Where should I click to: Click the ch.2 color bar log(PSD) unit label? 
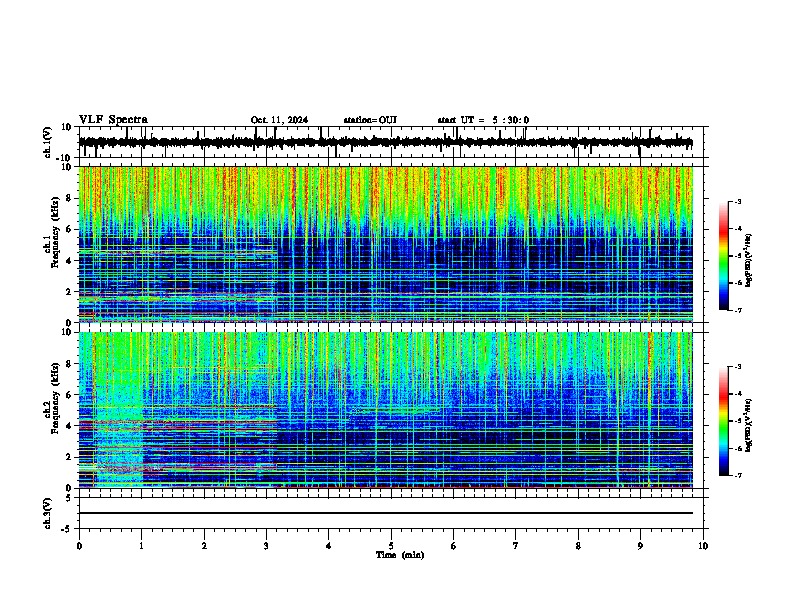pyautogui.click(x=749, y=425)
